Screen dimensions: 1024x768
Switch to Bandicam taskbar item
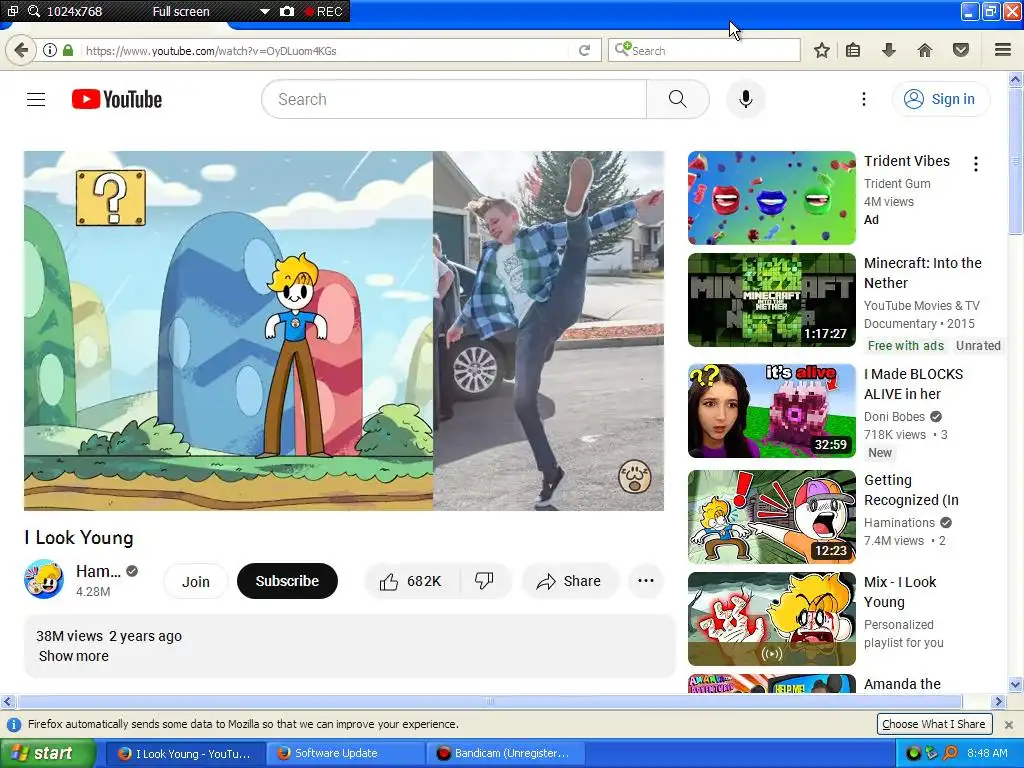[505, 754]
